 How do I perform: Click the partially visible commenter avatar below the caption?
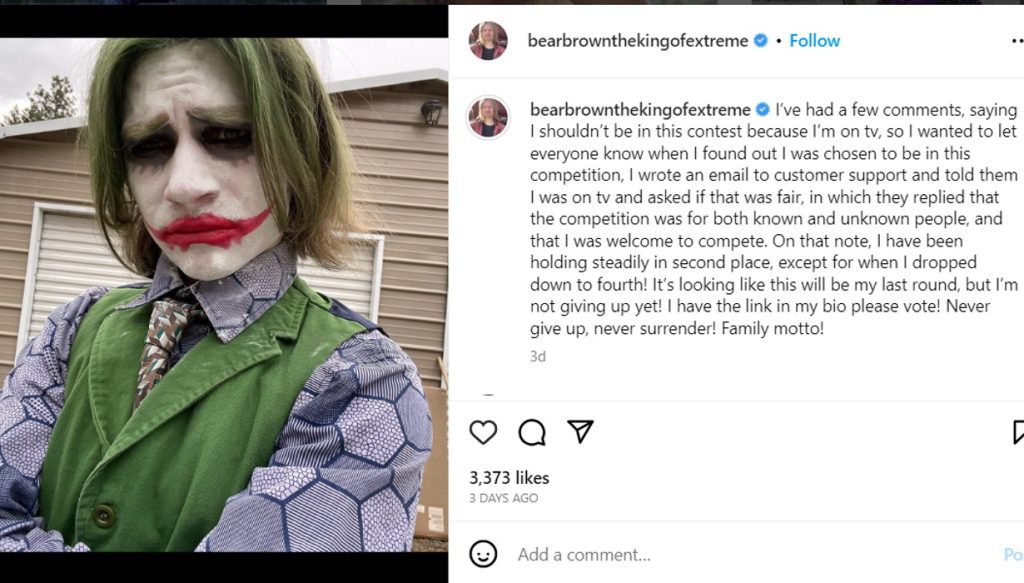(488, 397)
